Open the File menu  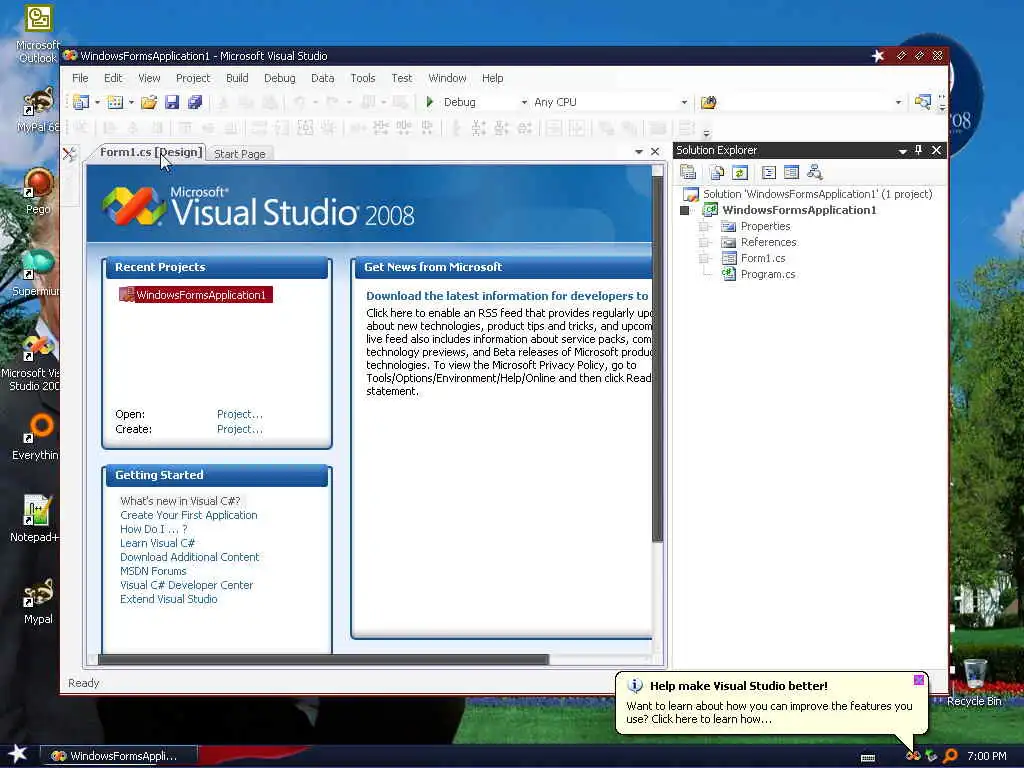pyautogui.click(x=80, y=78)
